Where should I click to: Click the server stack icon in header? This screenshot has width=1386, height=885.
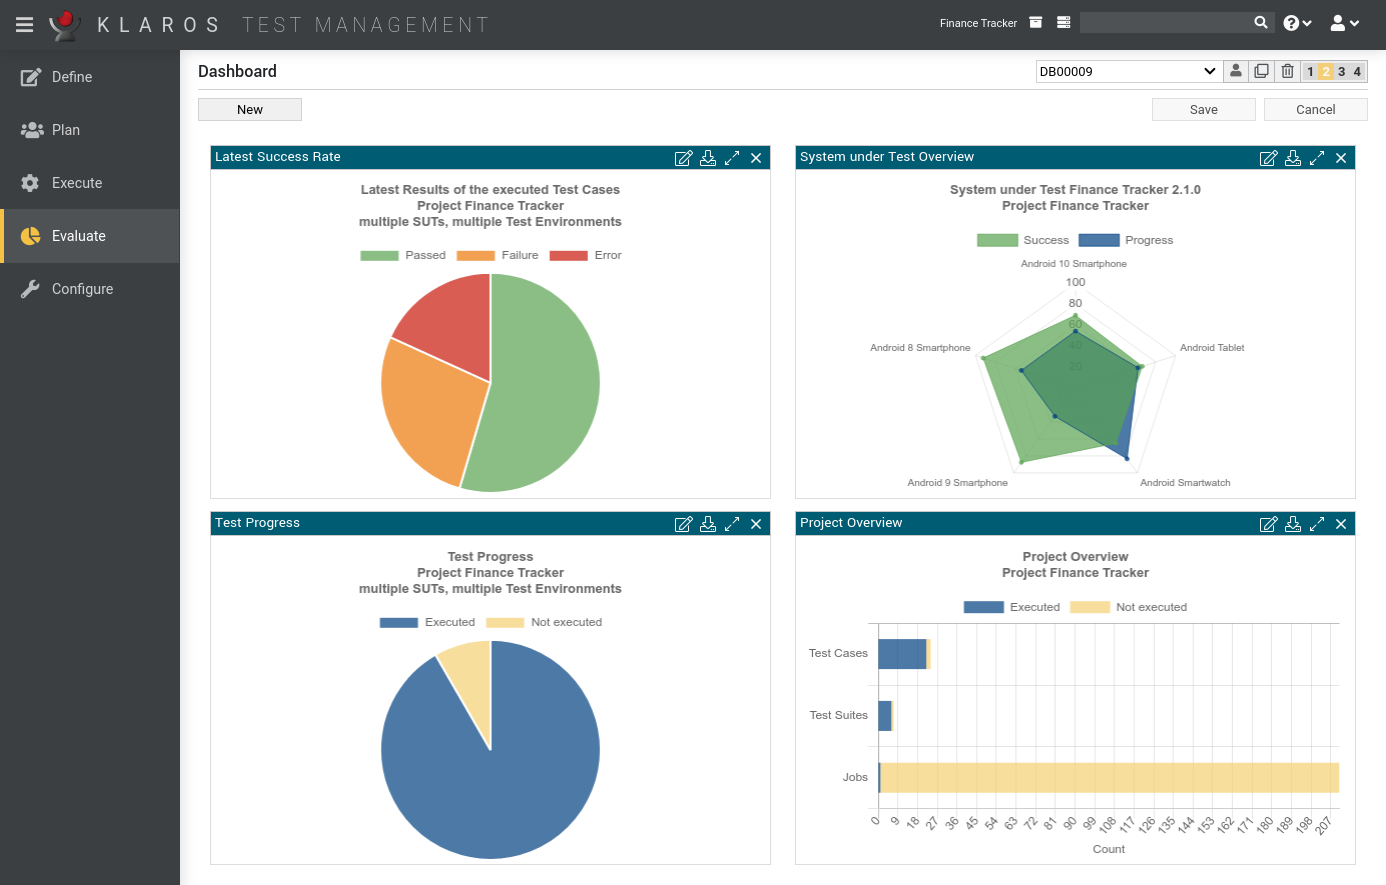tap(1064, 22)
